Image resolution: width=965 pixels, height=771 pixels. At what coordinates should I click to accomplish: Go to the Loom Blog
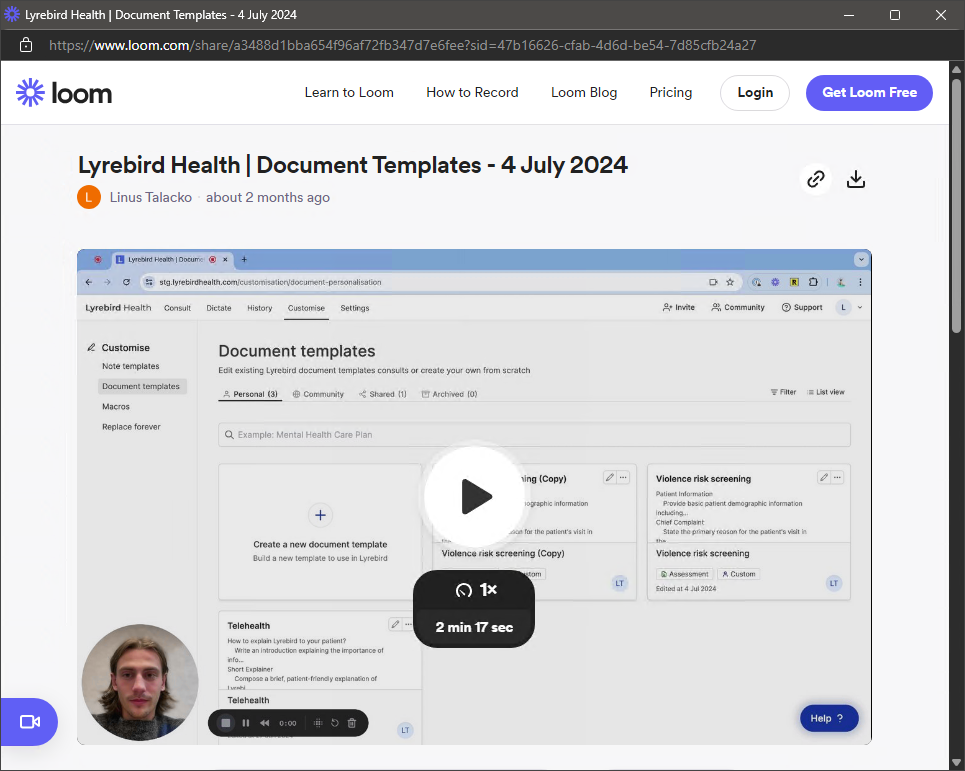coord(584,92)
